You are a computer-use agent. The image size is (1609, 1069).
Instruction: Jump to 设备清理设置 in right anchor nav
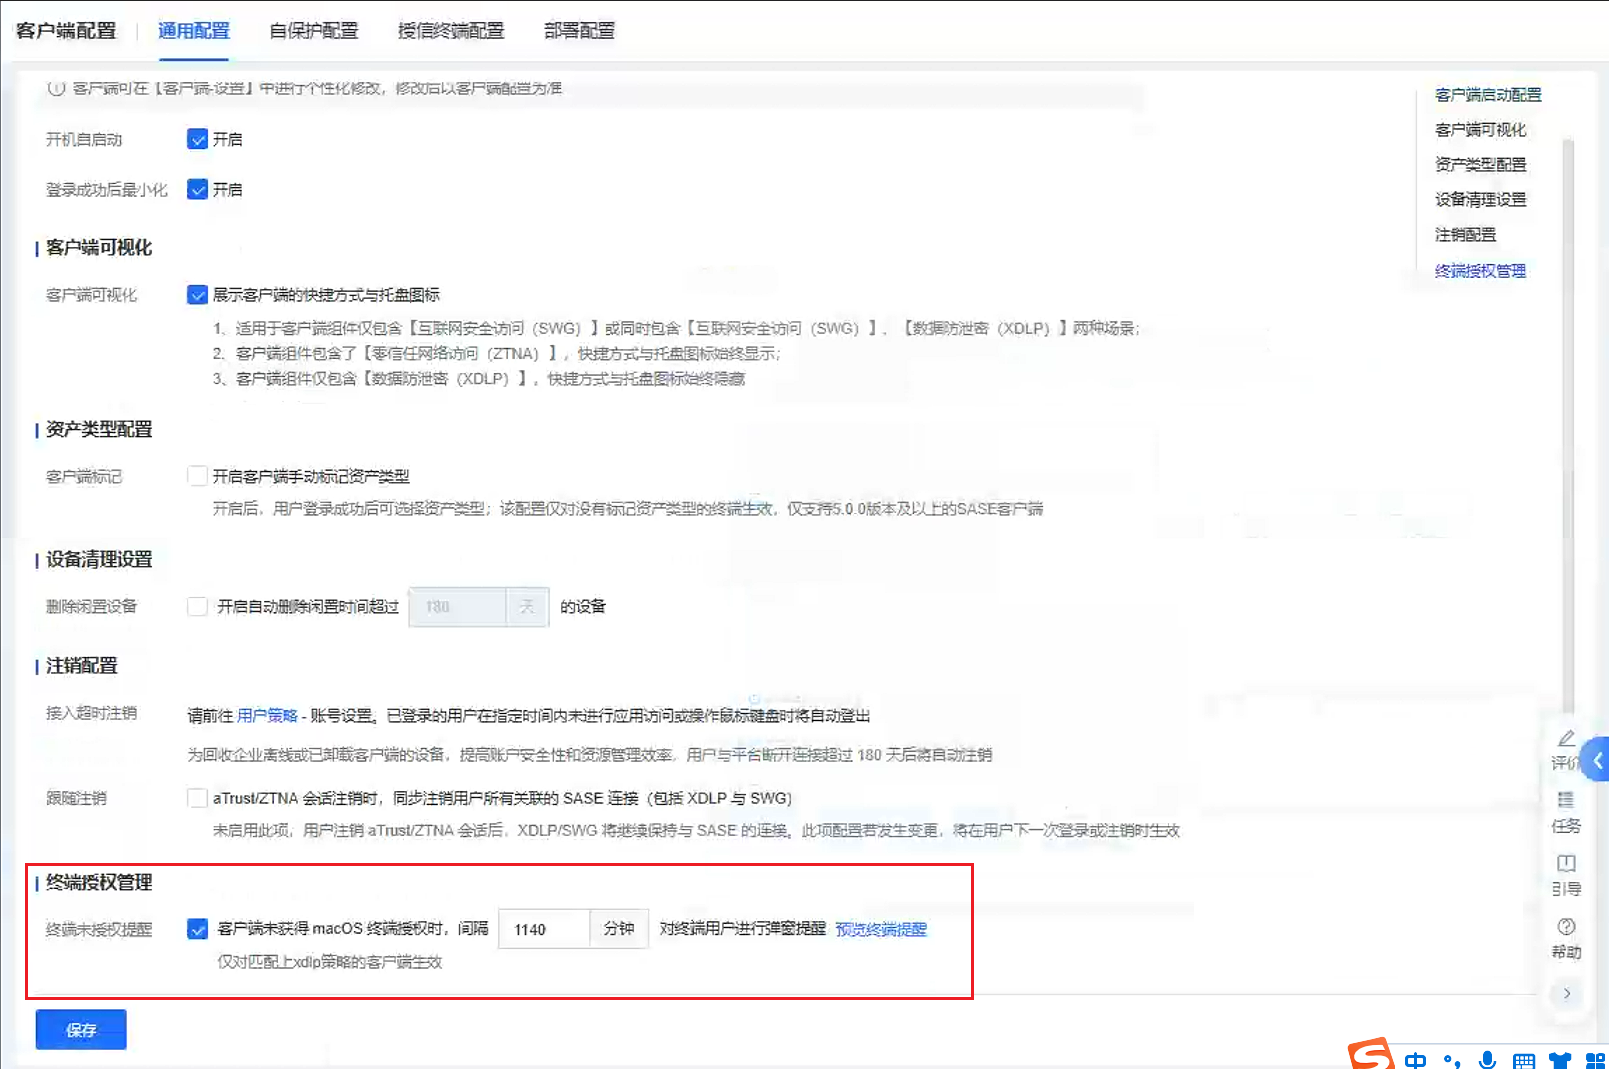[x=1480, y=199]
